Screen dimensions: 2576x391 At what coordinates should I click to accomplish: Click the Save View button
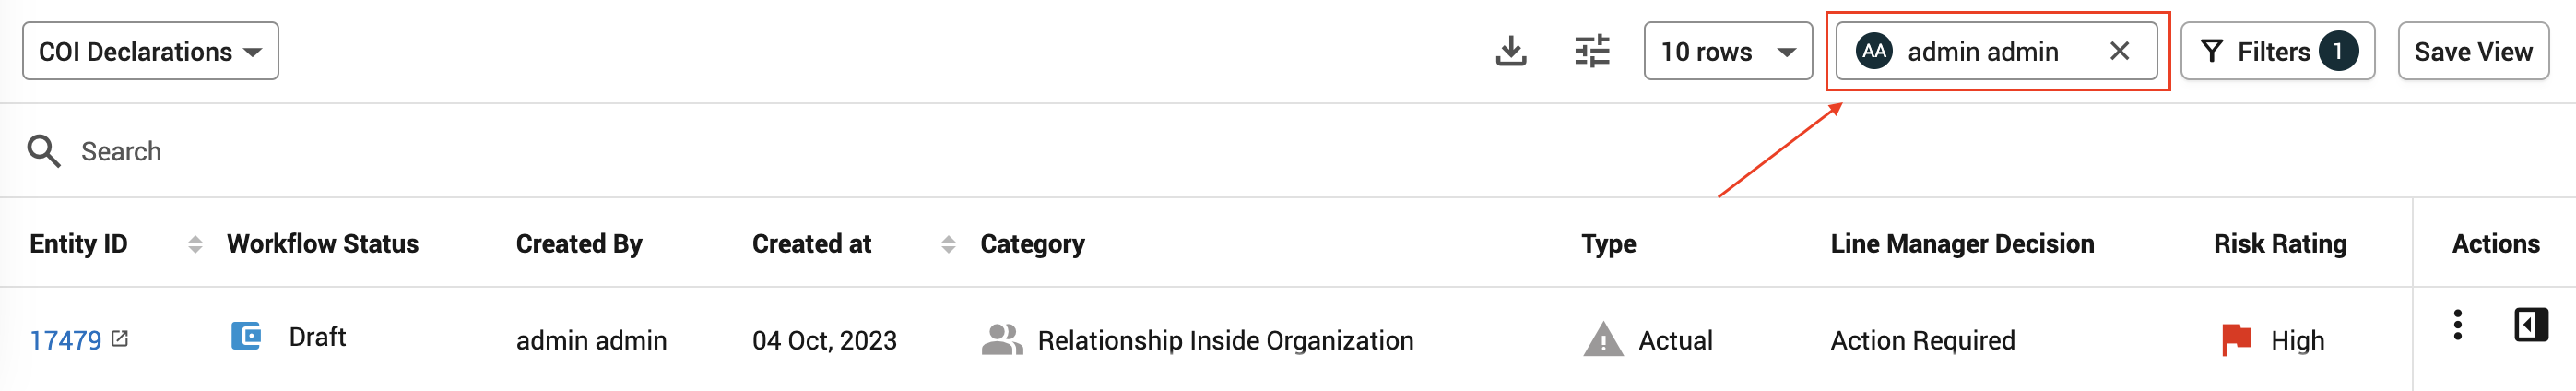pyautogui.click(x=2473, y=51)
